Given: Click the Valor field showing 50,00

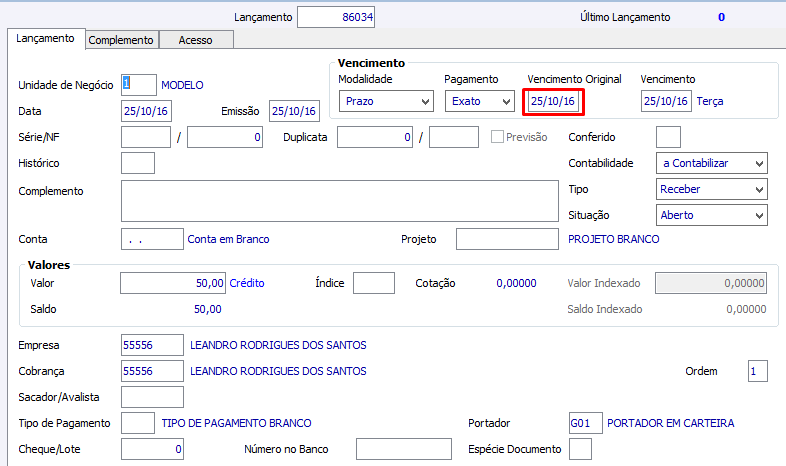Looking at the screenshot, I should tap(173, 283).
